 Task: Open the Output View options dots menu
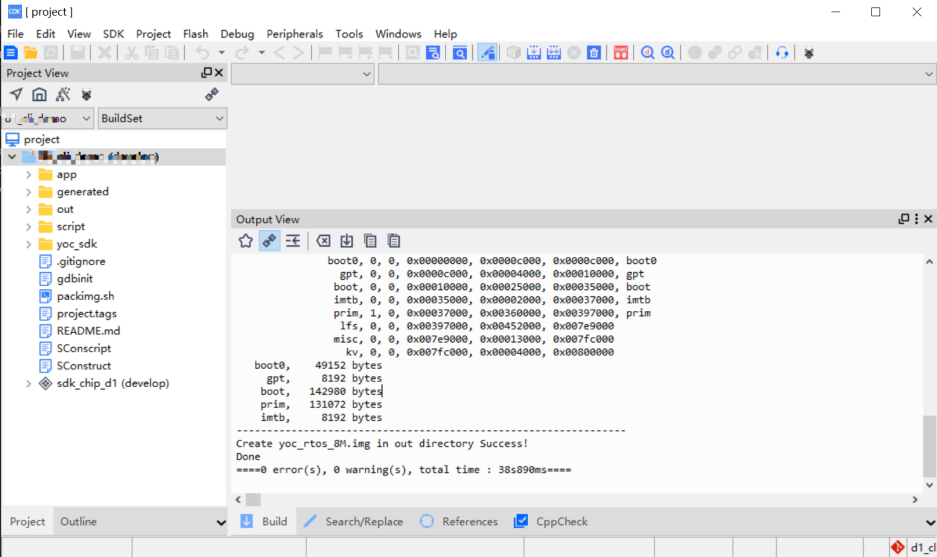coord(917,219)
